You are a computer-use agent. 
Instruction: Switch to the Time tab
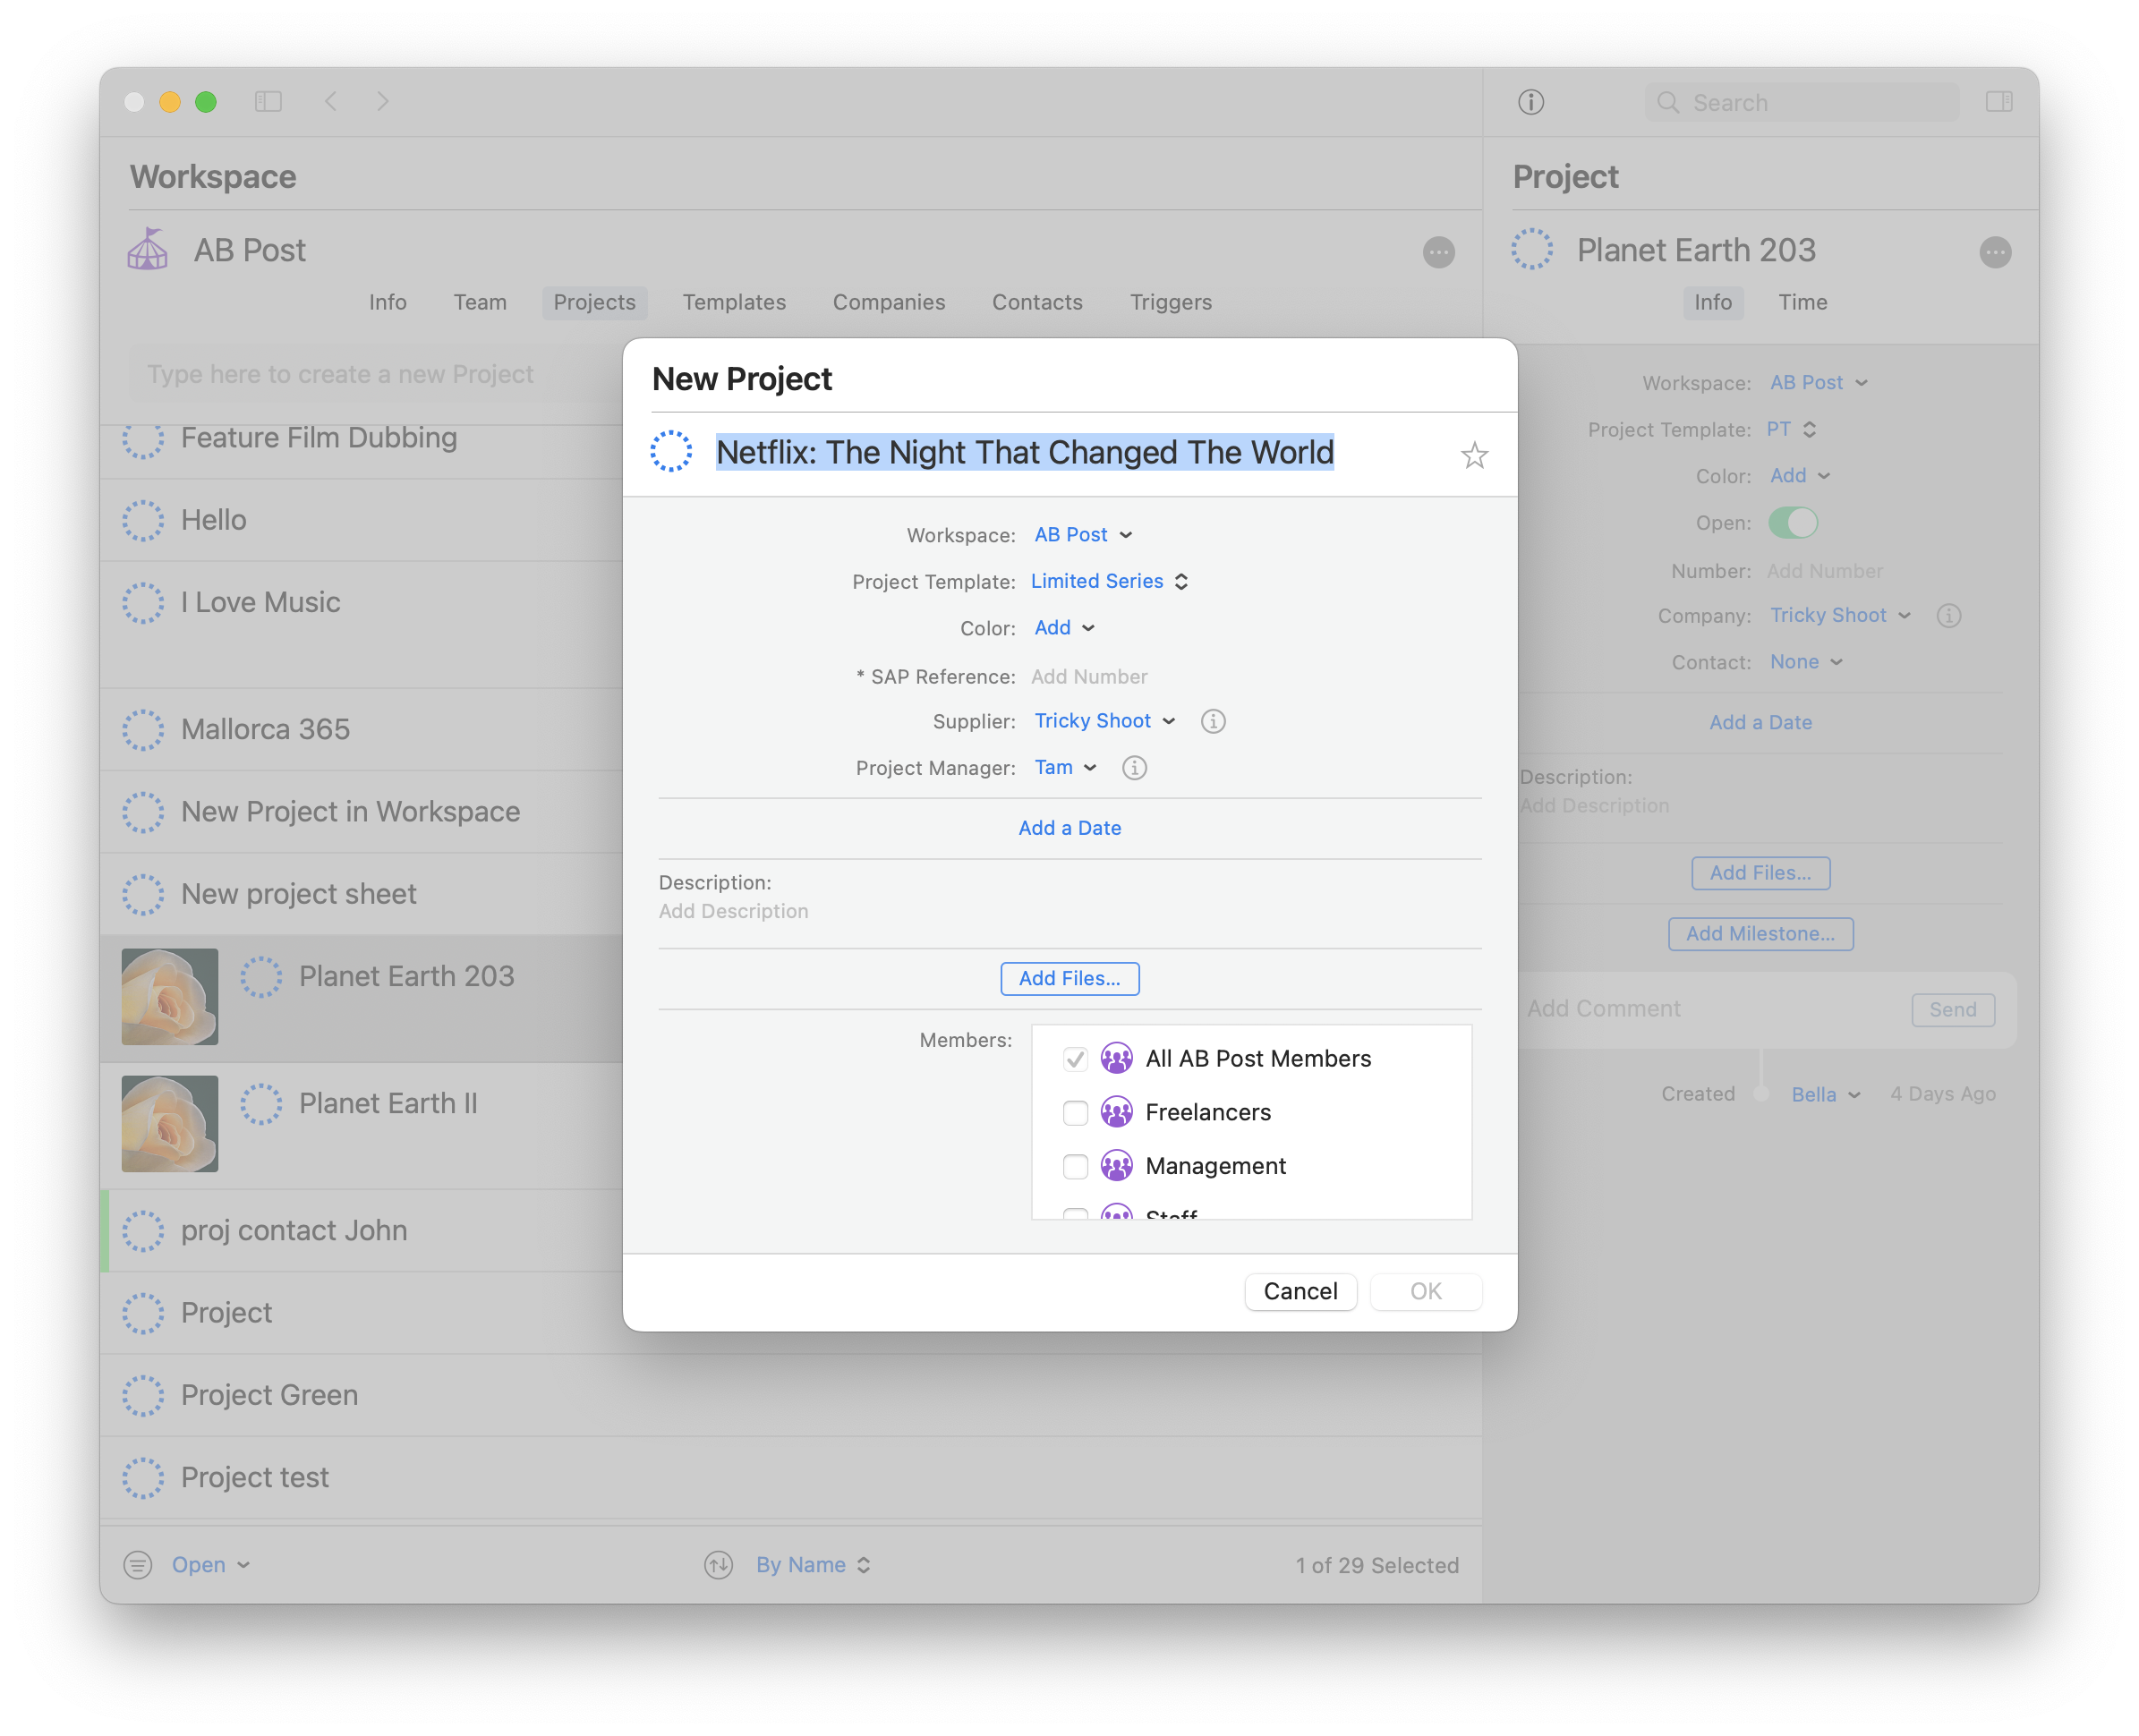tap(1802, 302)
